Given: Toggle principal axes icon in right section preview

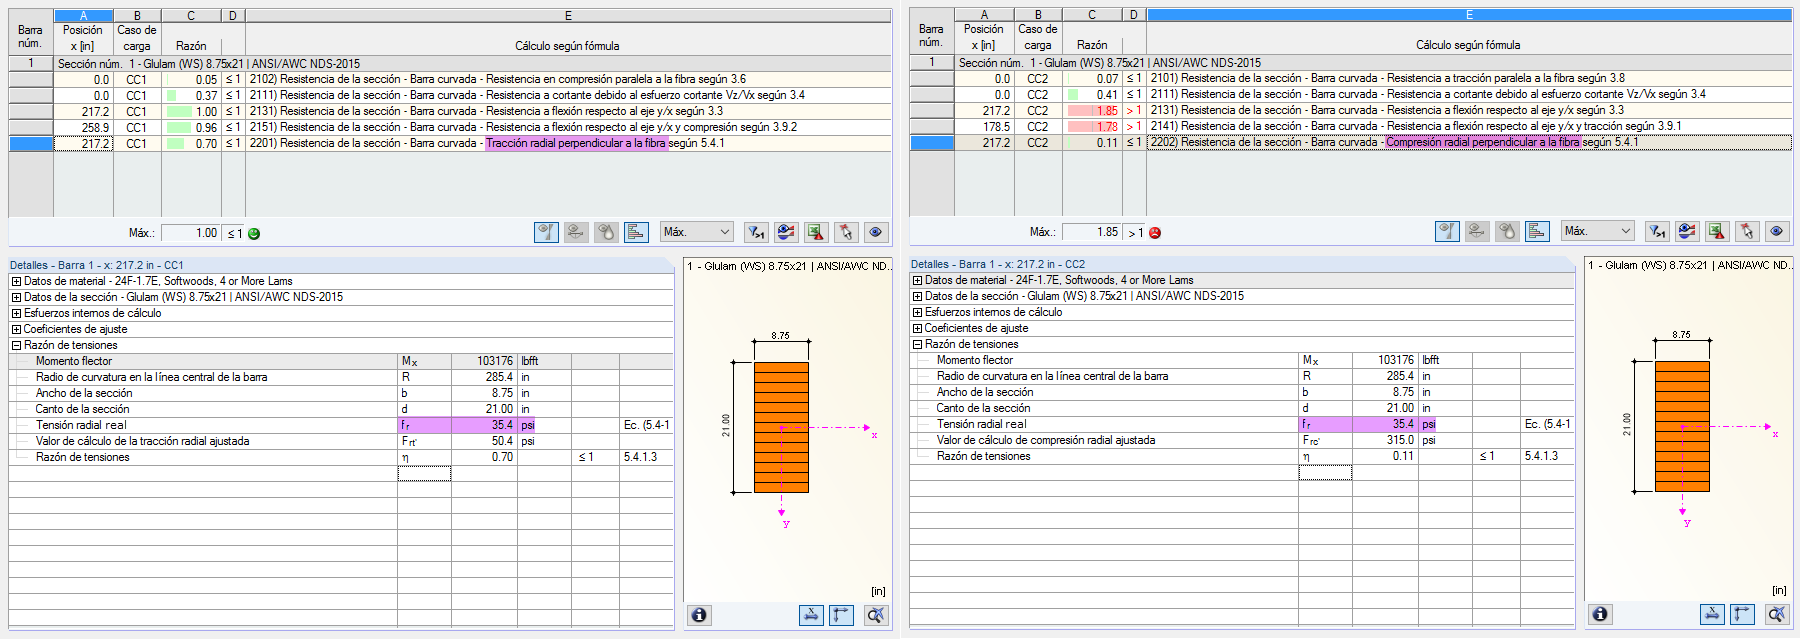Looking at the screenshot, I should (x=1743, y=614).
